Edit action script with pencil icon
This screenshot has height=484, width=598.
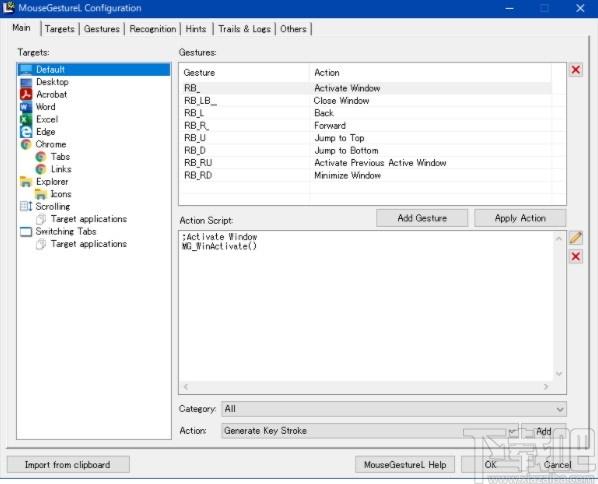pos(575,238)
